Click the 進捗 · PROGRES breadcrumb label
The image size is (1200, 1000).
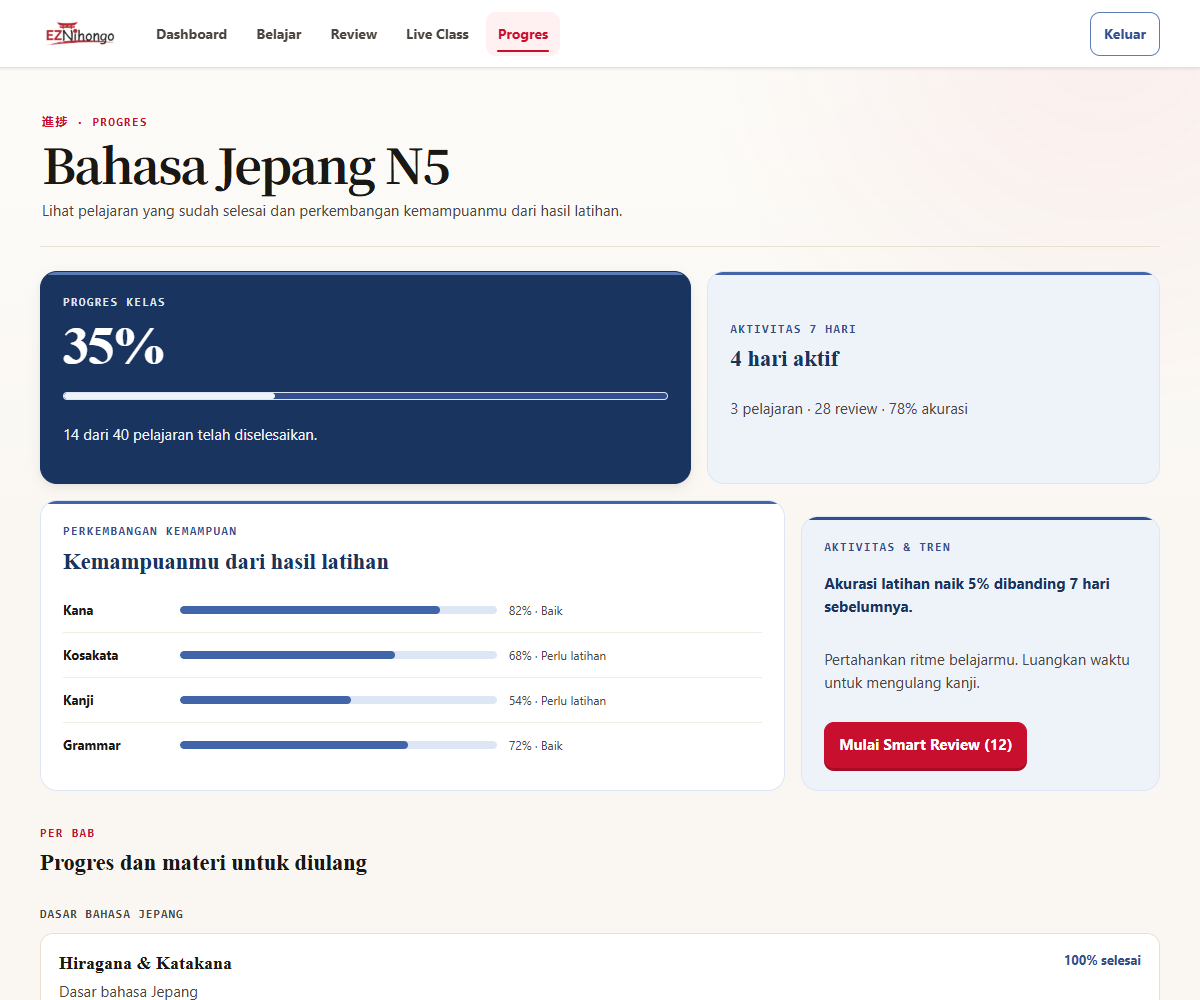94,122
